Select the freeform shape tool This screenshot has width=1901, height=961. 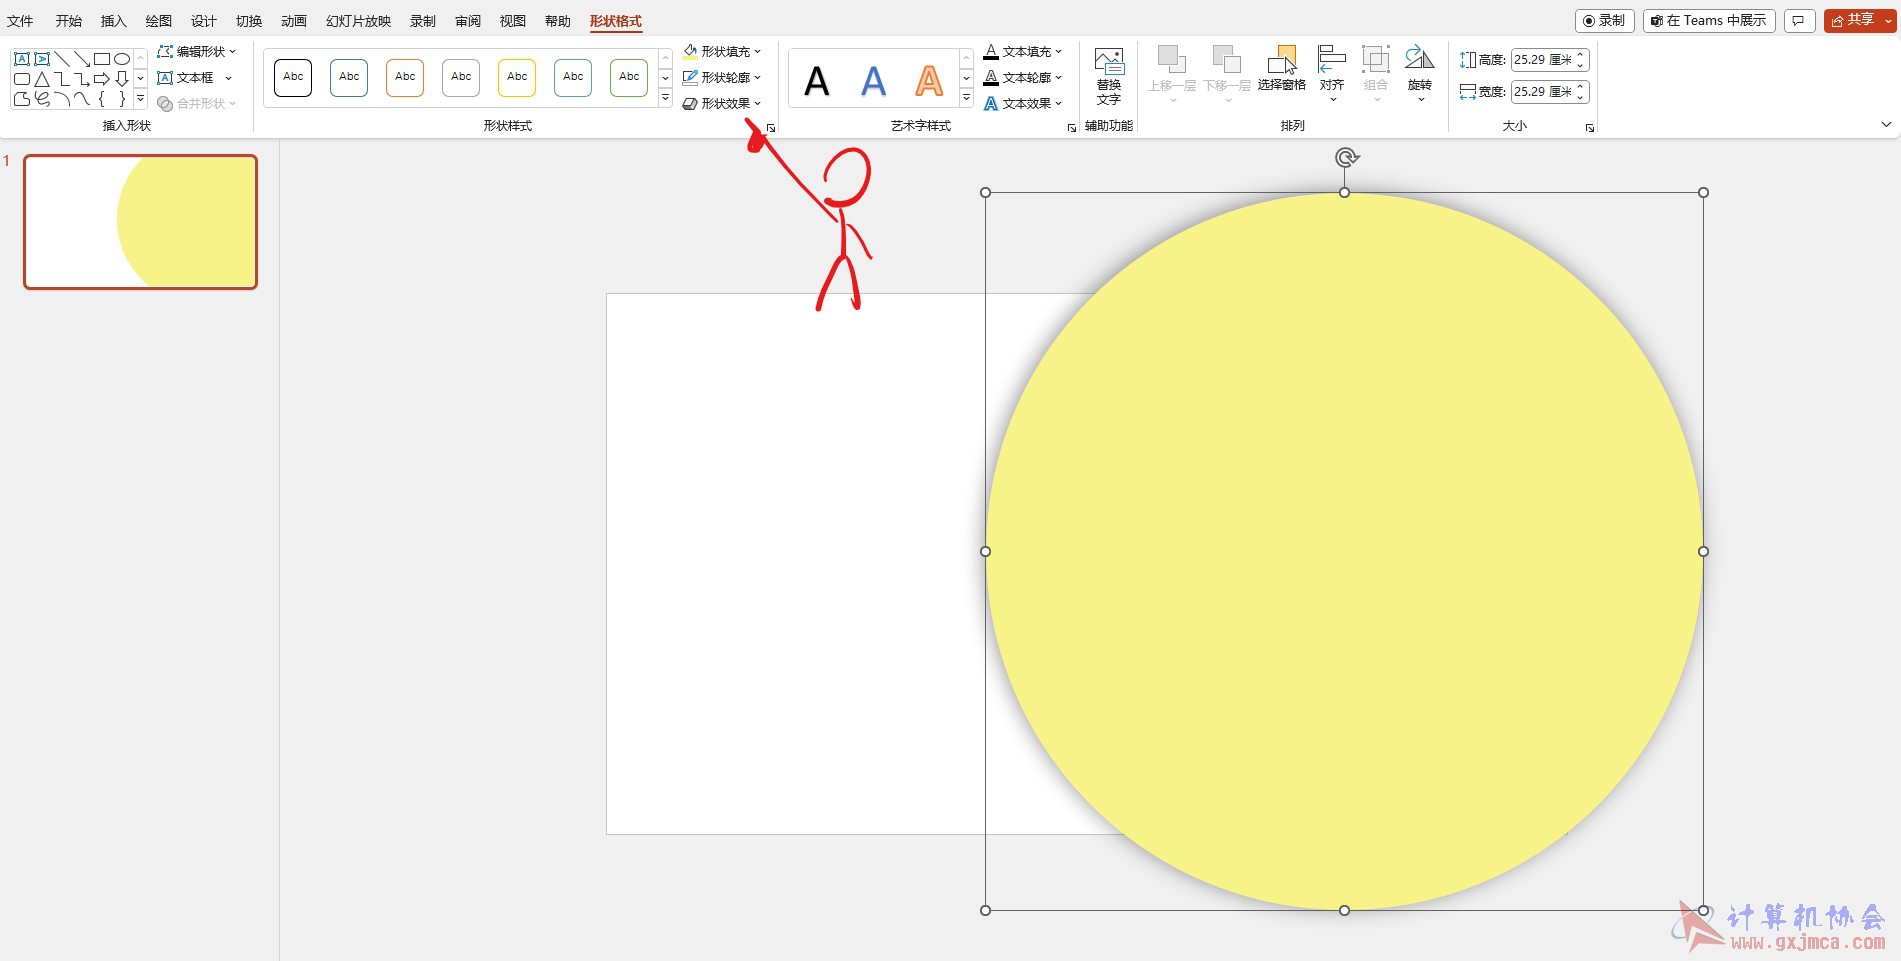21,99
